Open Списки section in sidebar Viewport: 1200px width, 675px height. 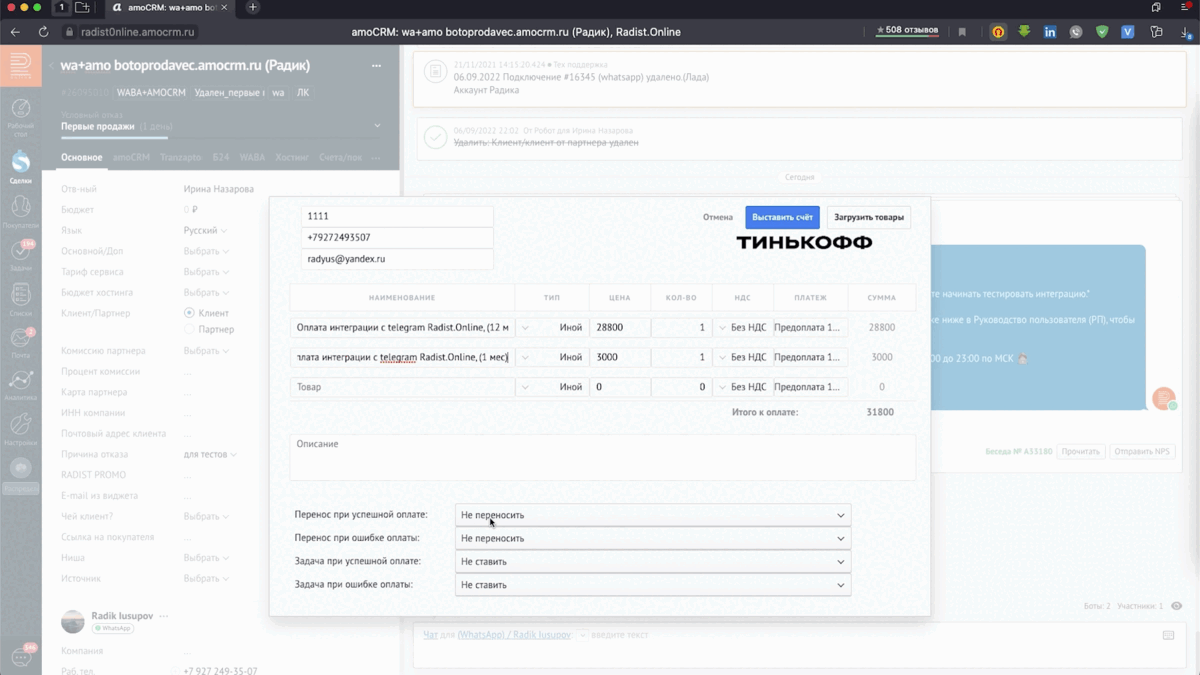[x=20, y=299]
